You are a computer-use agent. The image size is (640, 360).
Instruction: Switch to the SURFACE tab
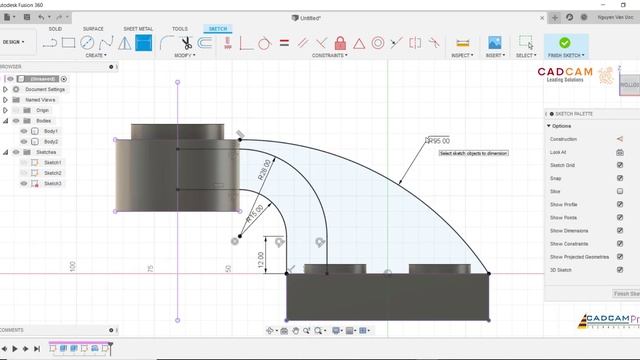(x=93, y=29)
